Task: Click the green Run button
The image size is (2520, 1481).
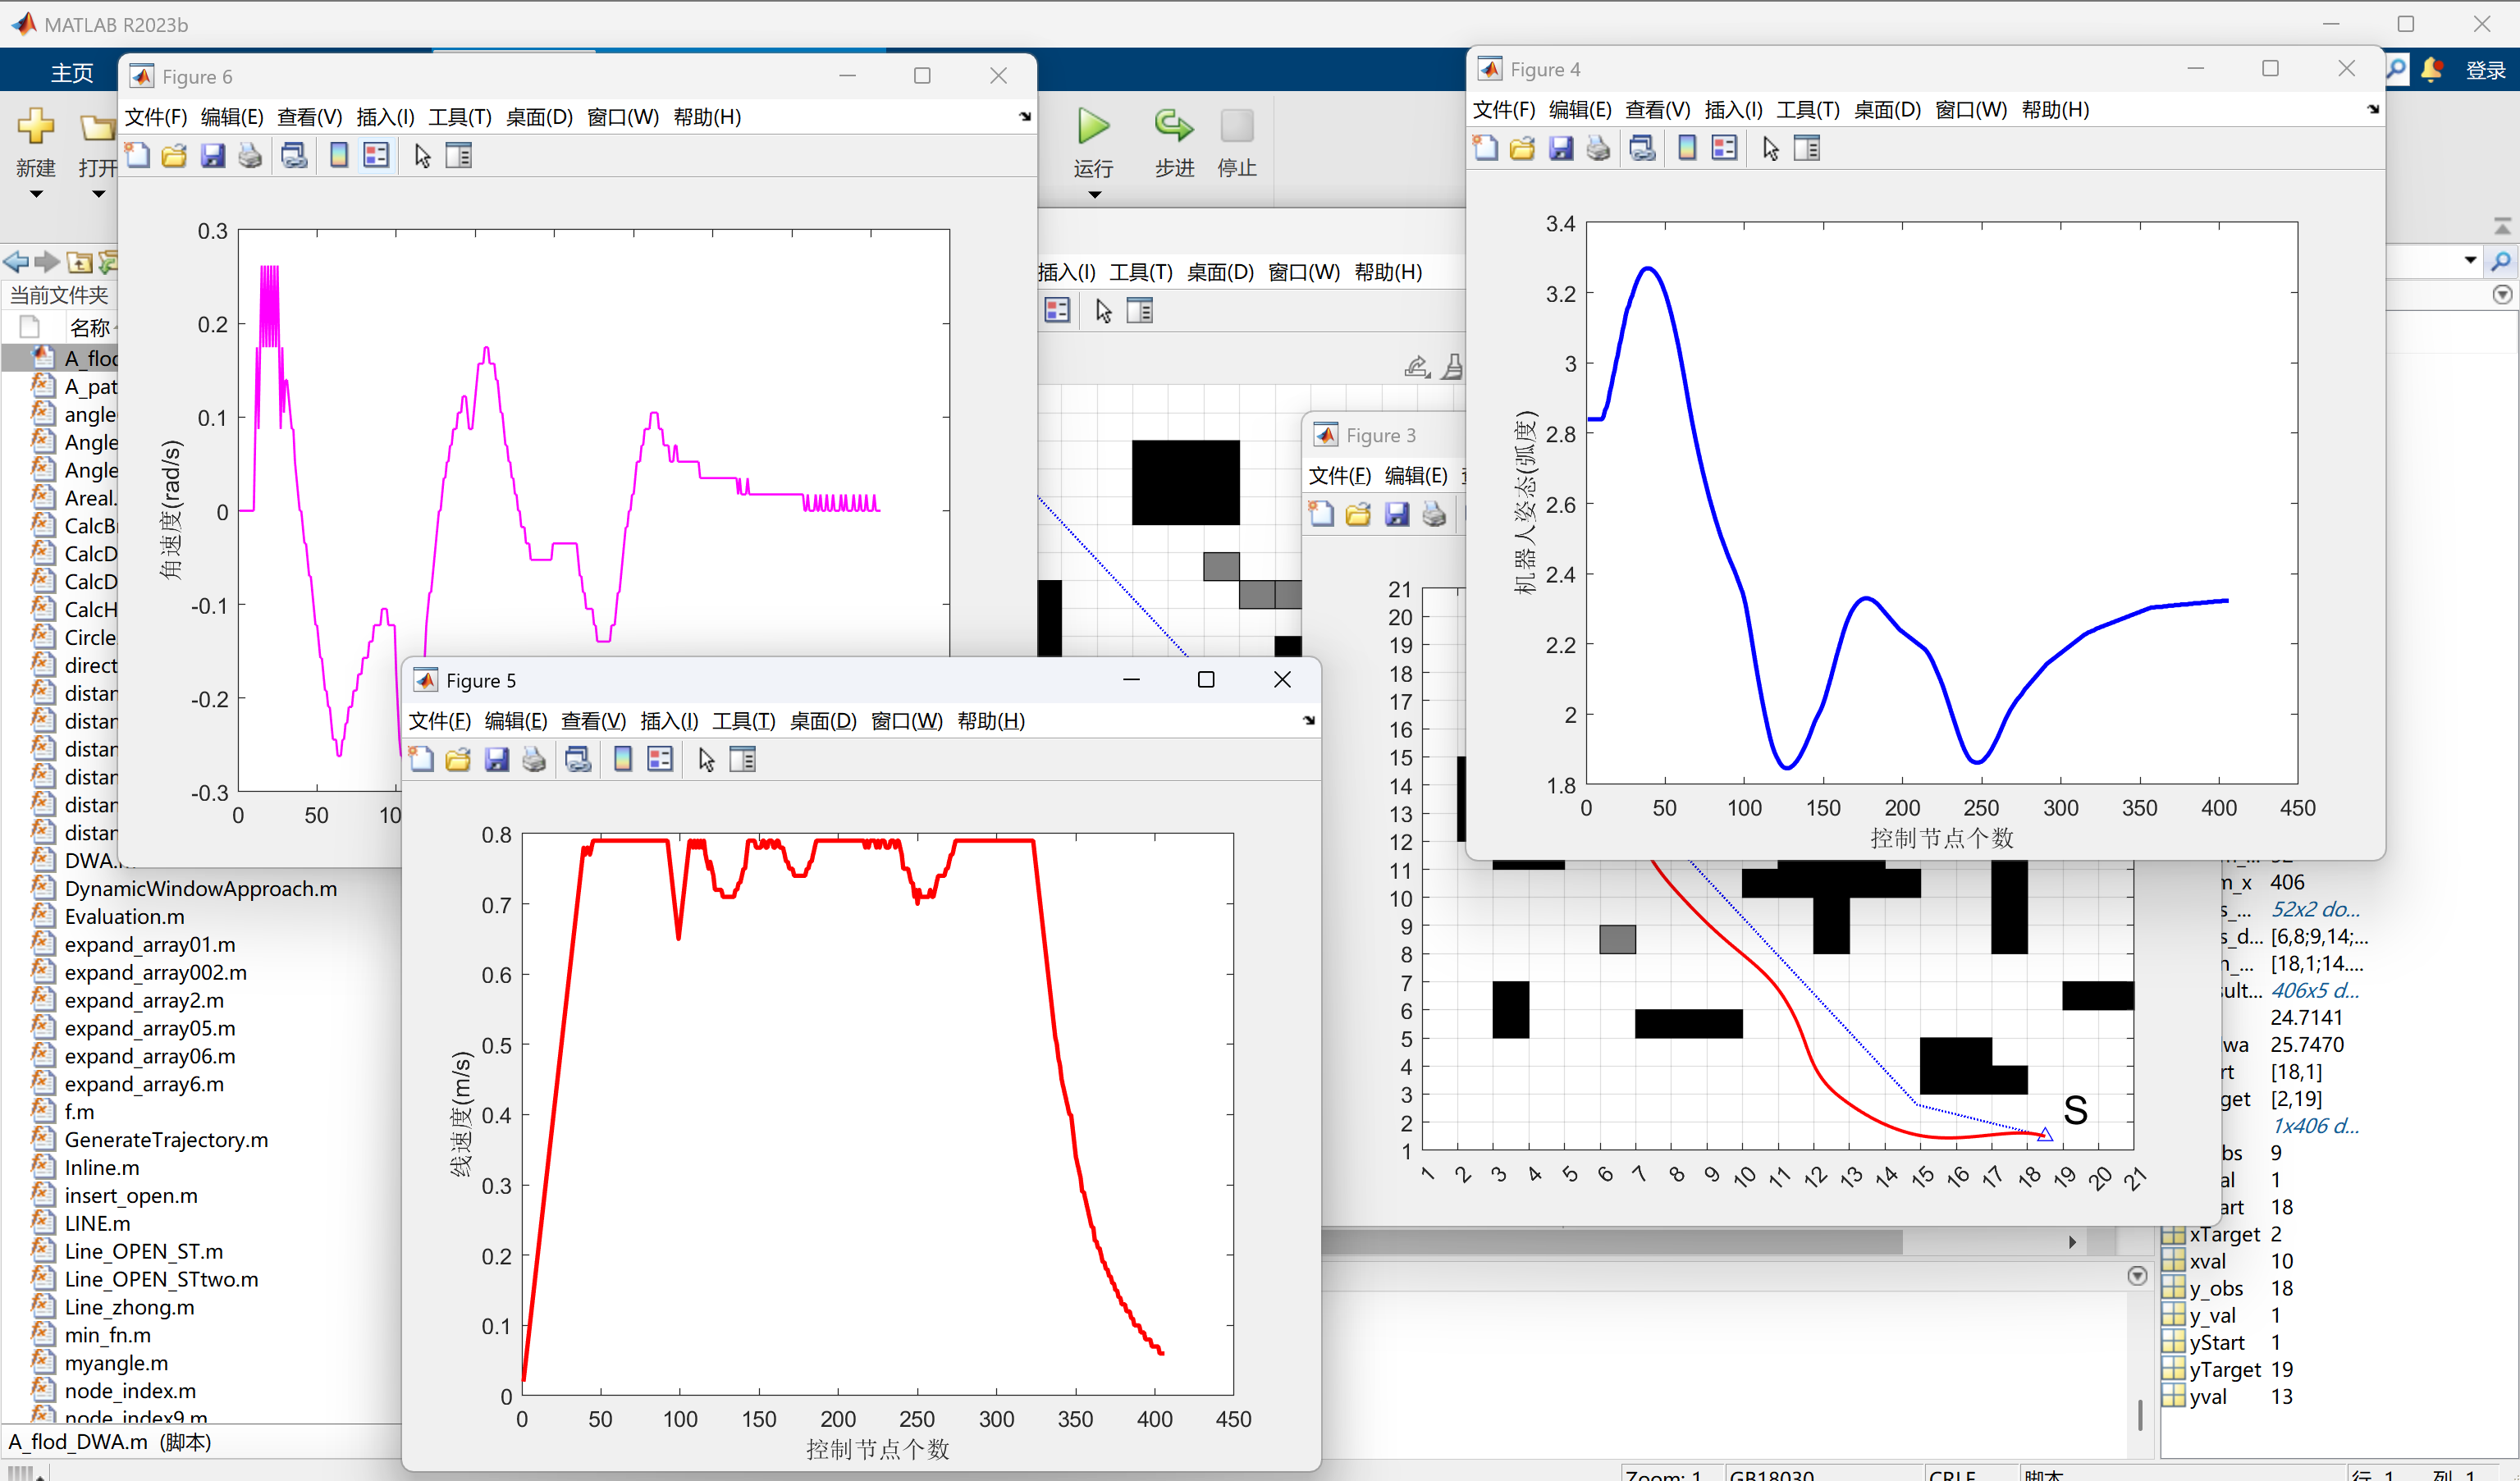Action: pos(1093,127)
